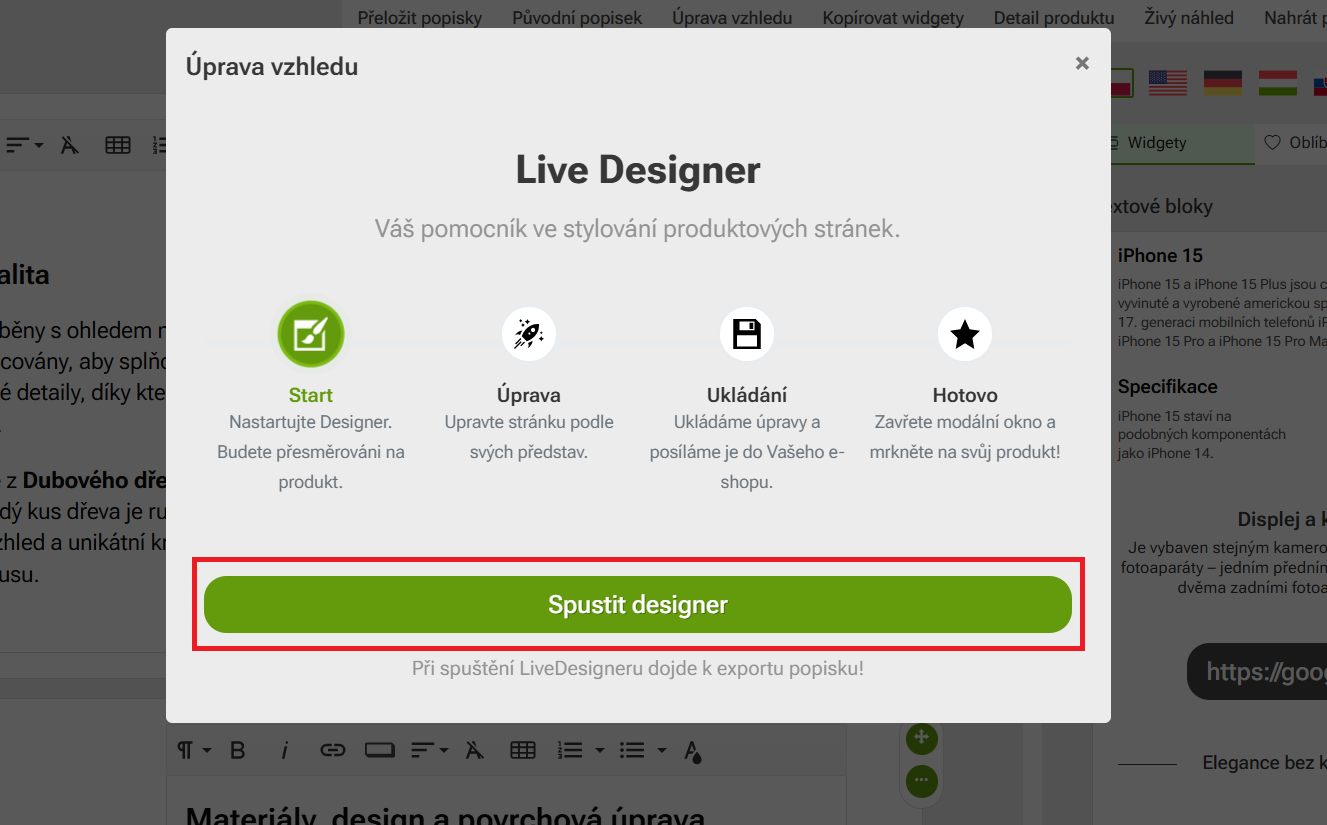The height and width of the screenshot is (825, 1327).
Task: Expand the bullet list style dropdown arrow
Action: tap(661, 750)
